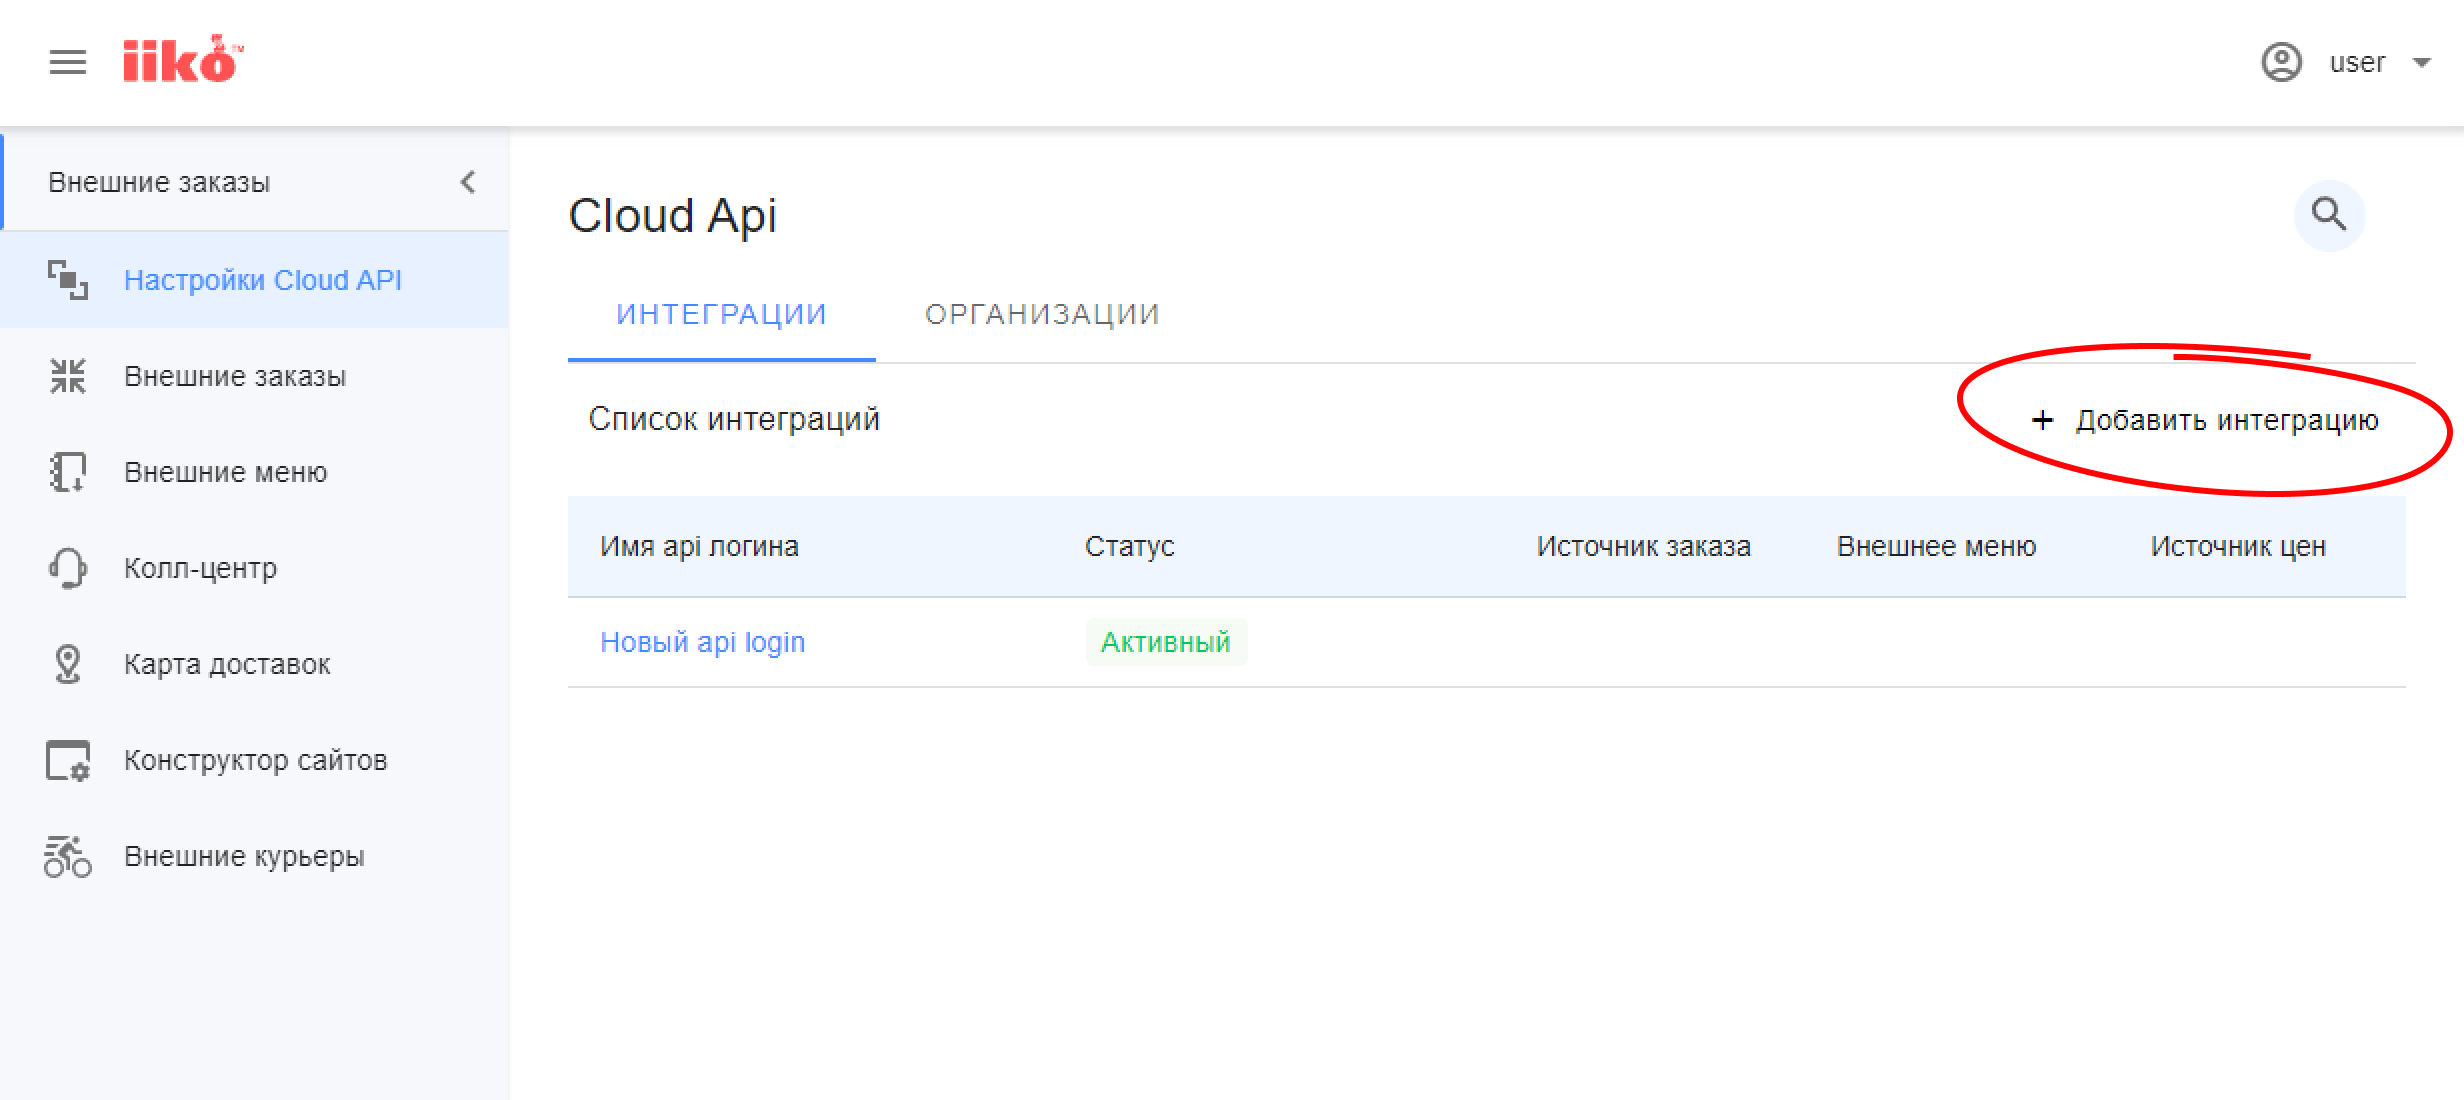Open the user account avatar icon

coord(2282,62)
